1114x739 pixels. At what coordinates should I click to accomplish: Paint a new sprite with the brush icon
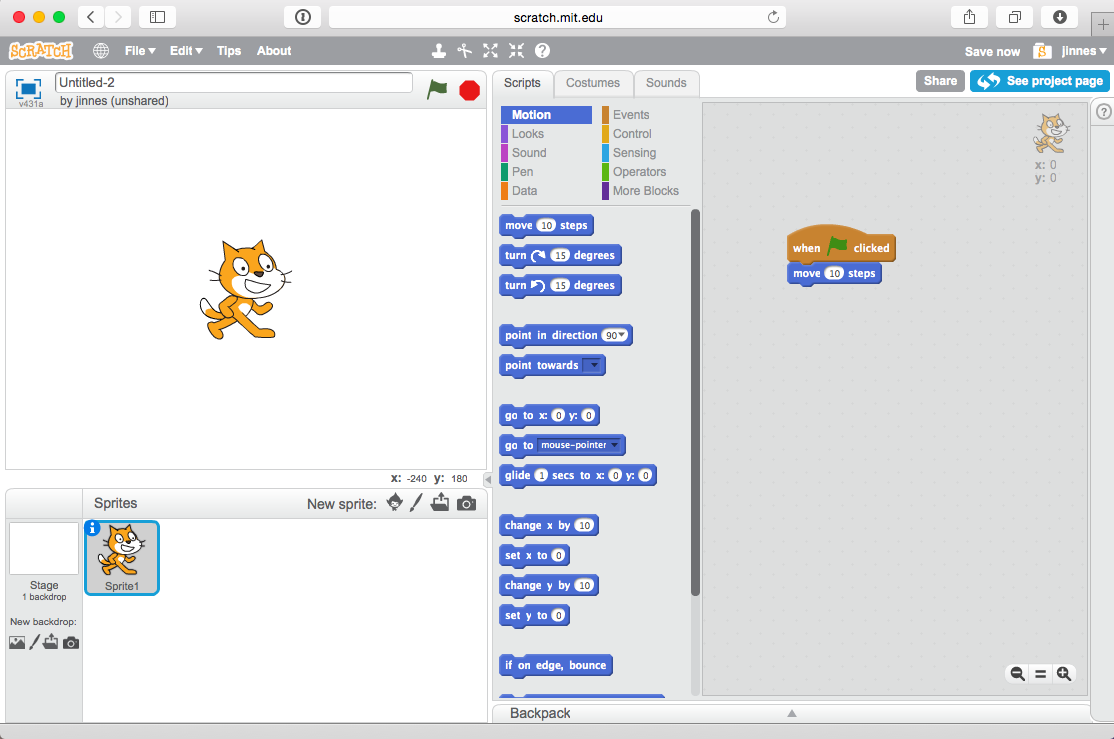pos(417,504)
